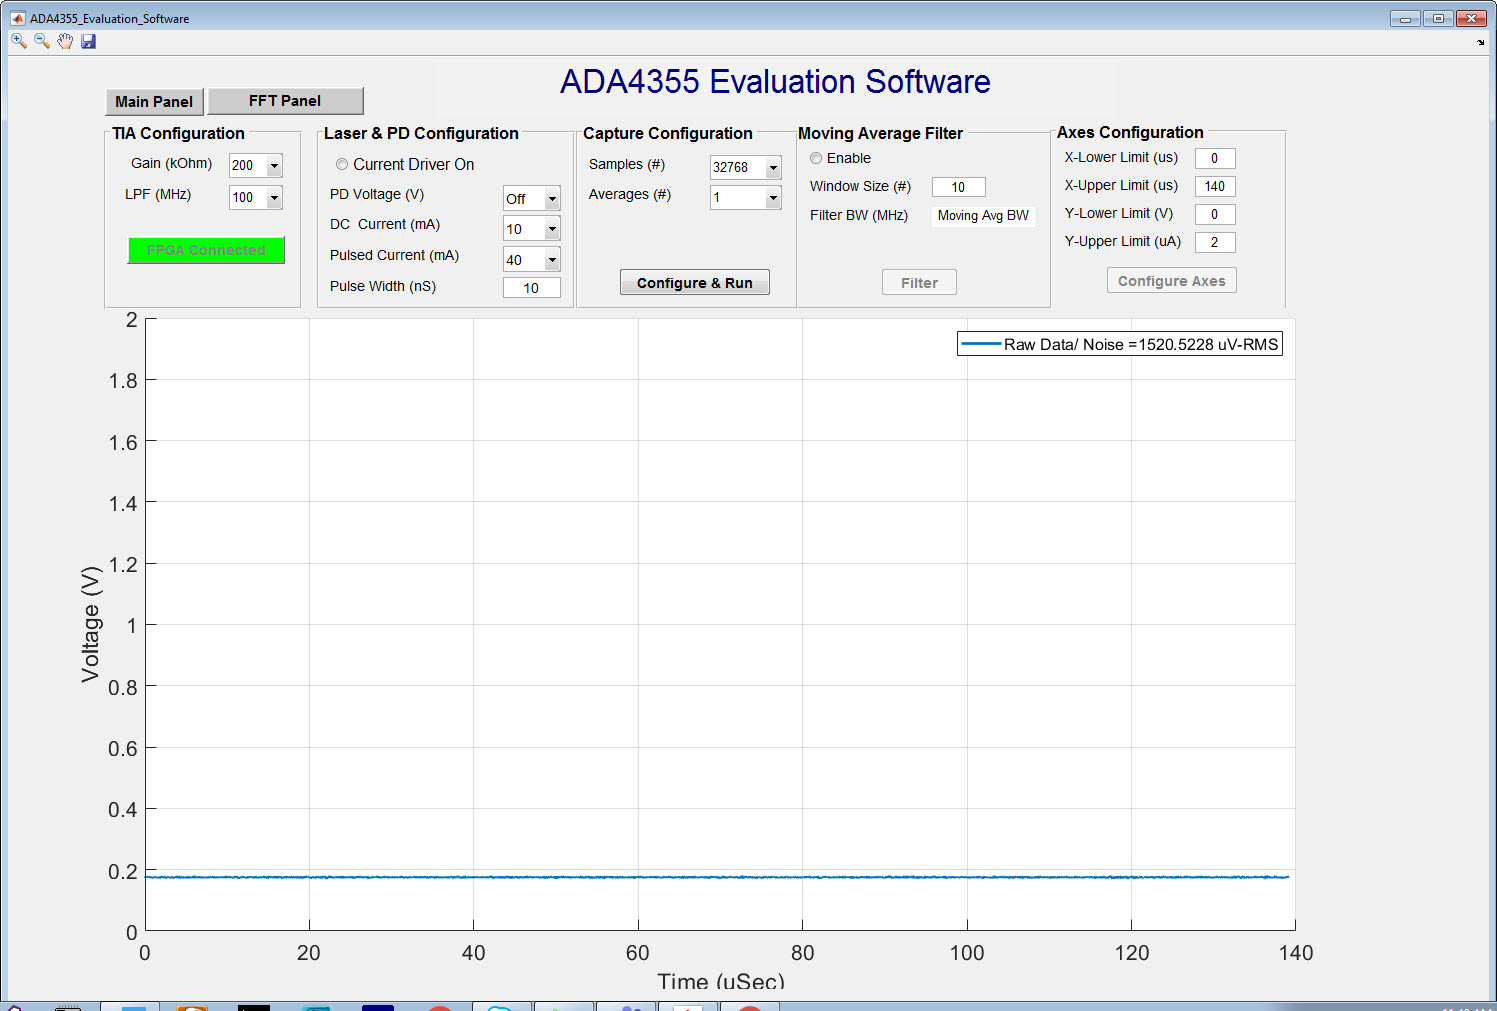Select the Main Panel tab
This screenshot has height=1011, width=1497.
tap(154, 101)
